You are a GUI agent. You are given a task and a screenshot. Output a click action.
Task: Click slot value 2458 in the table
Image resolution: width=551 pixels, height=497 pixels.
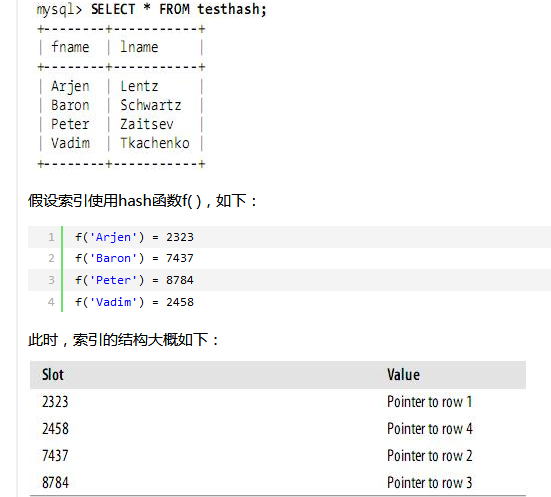pos(55,429)
